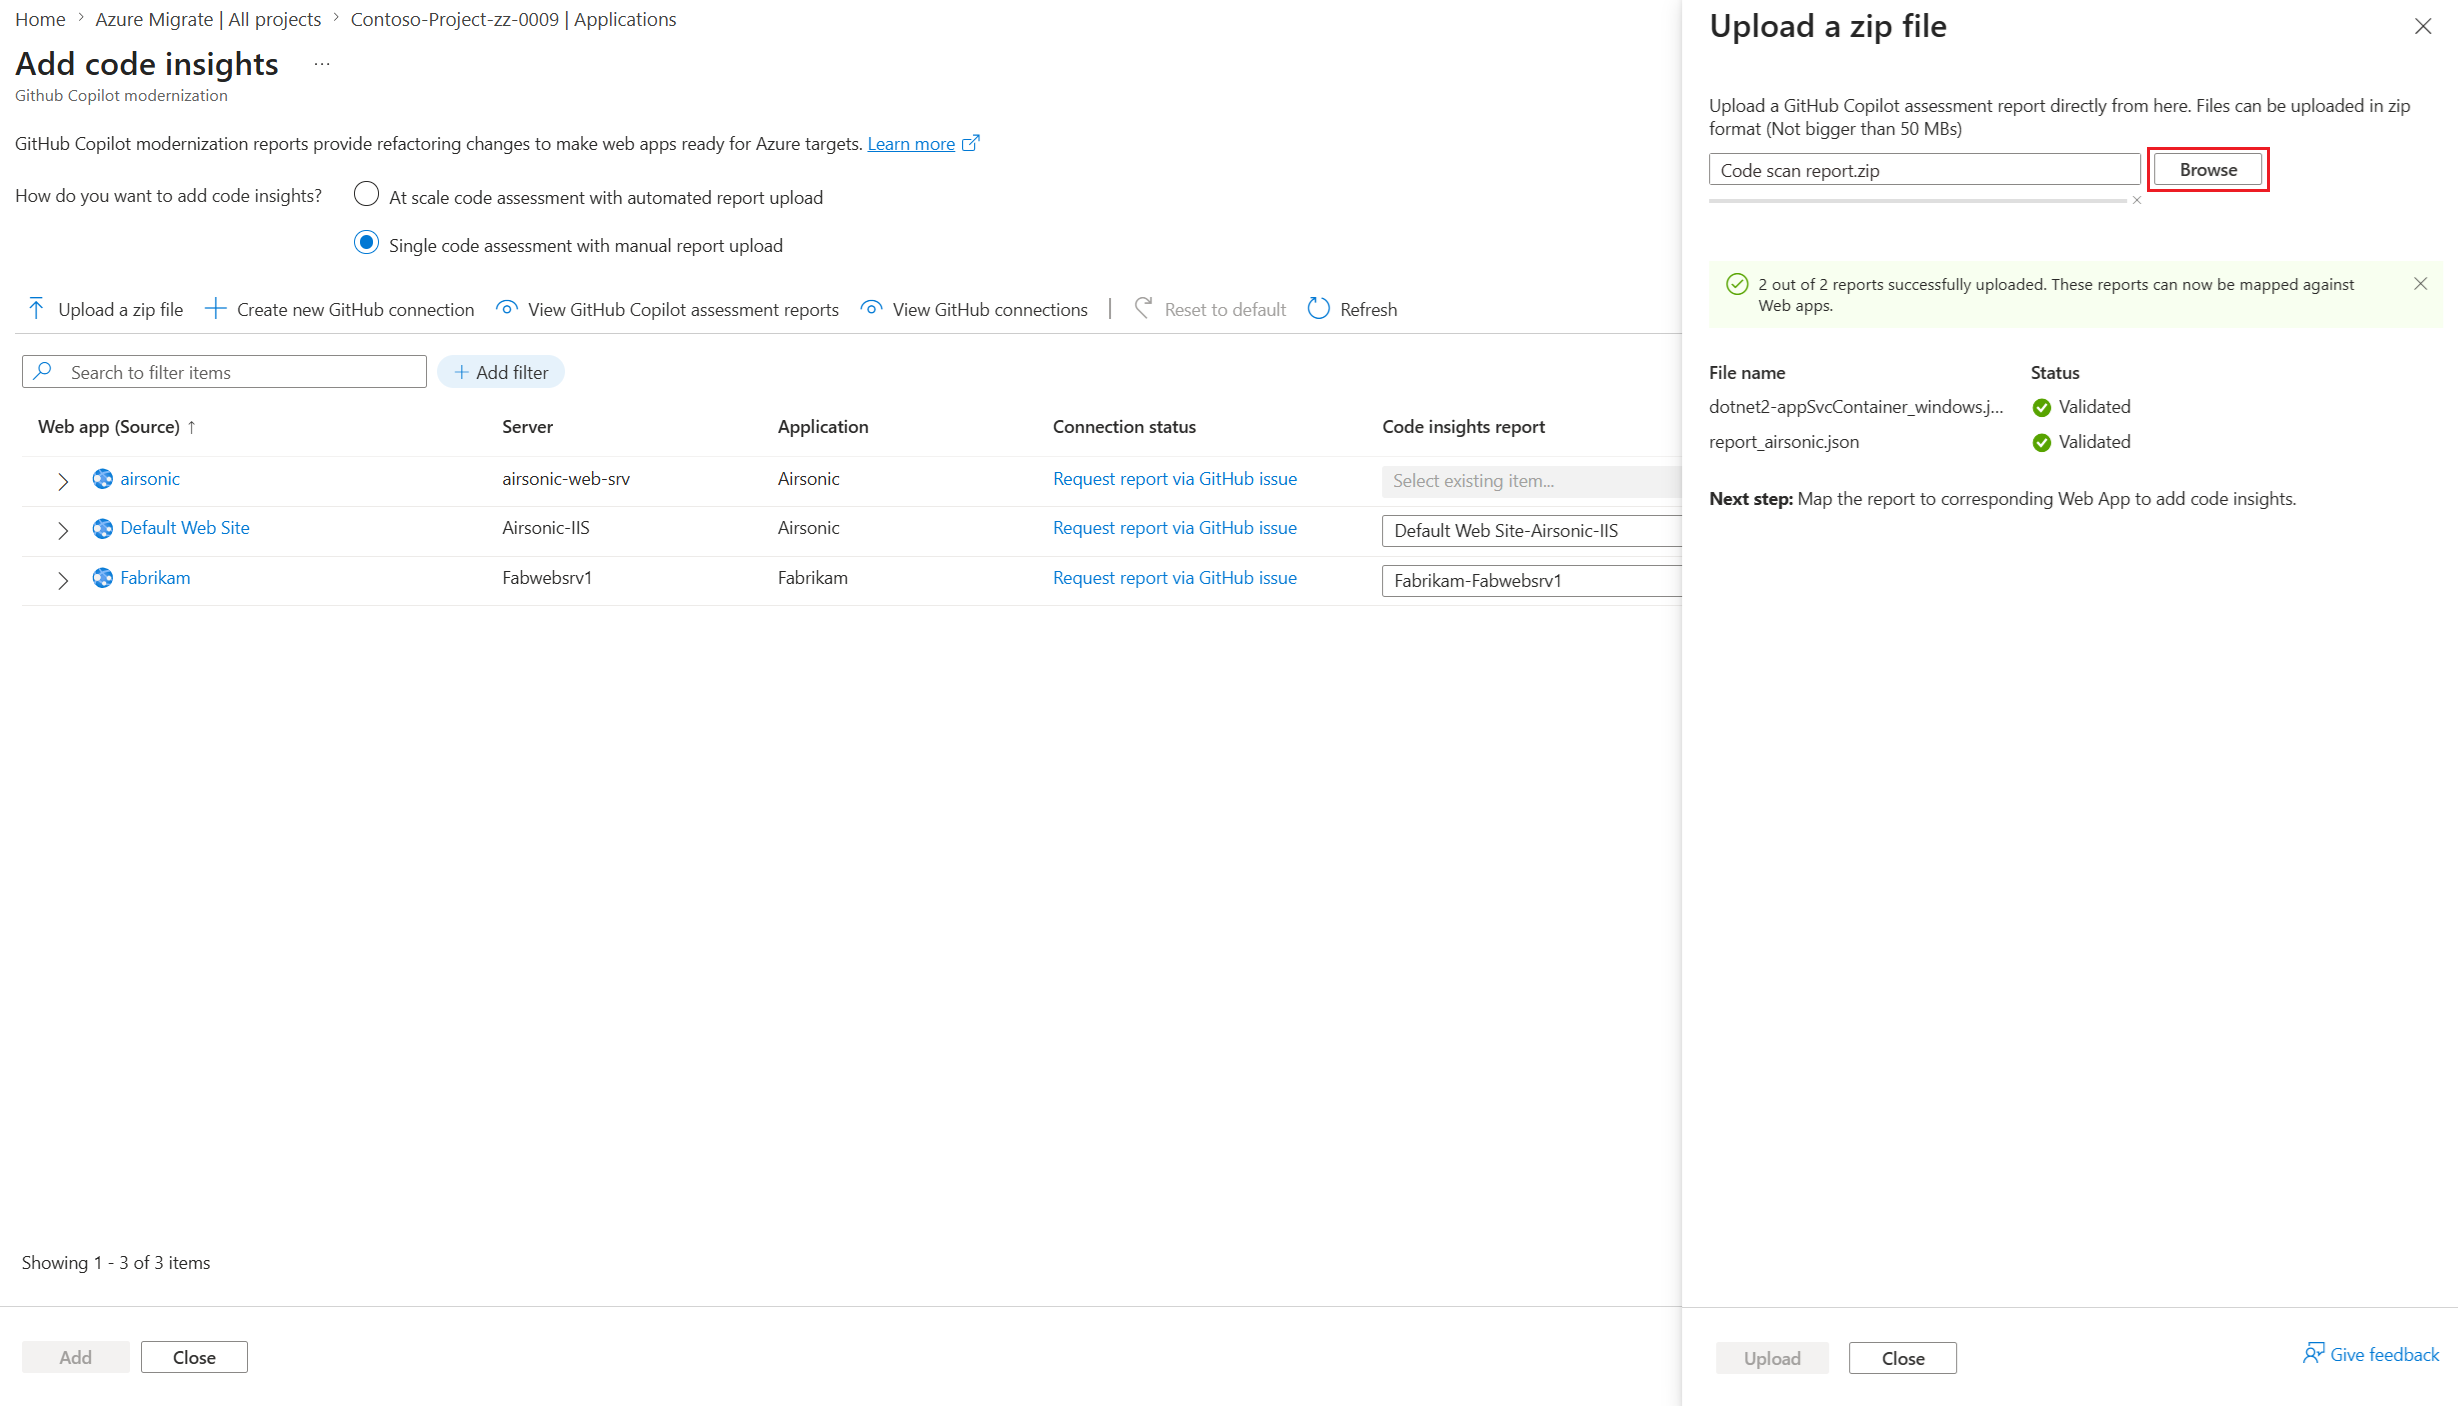Click the Code insights report column header

(1463, 427)
